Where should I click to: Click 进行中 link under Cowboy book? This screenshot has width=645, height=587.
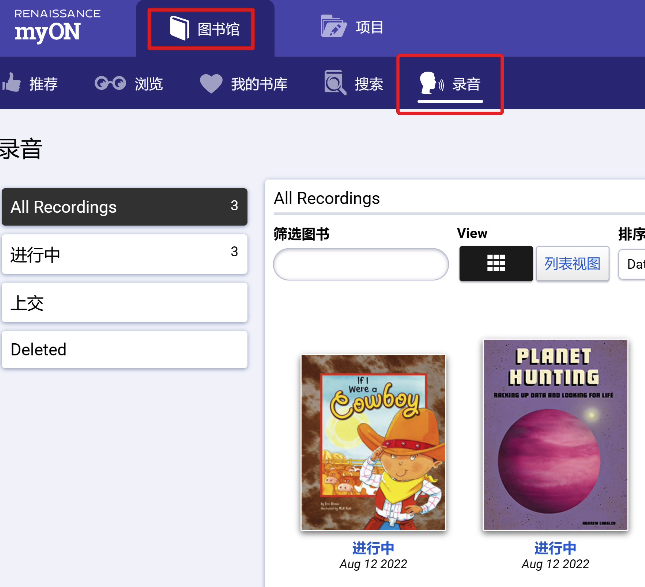point(373,548)
